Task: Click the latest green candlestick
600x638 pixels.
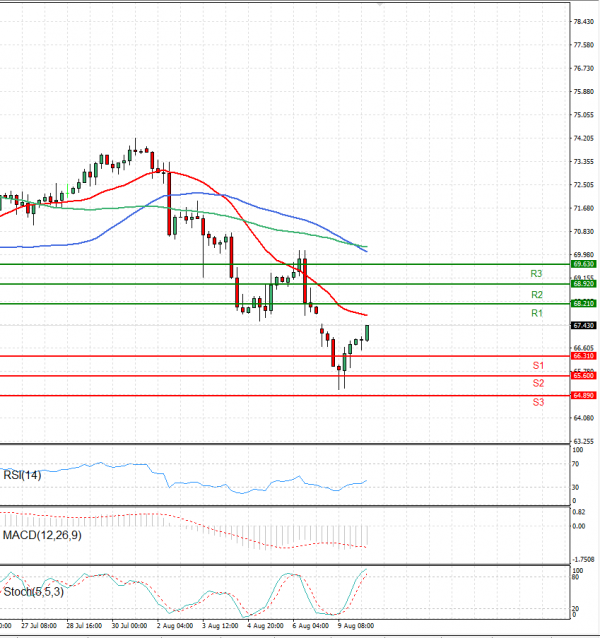Action: (x=367, y=333)
